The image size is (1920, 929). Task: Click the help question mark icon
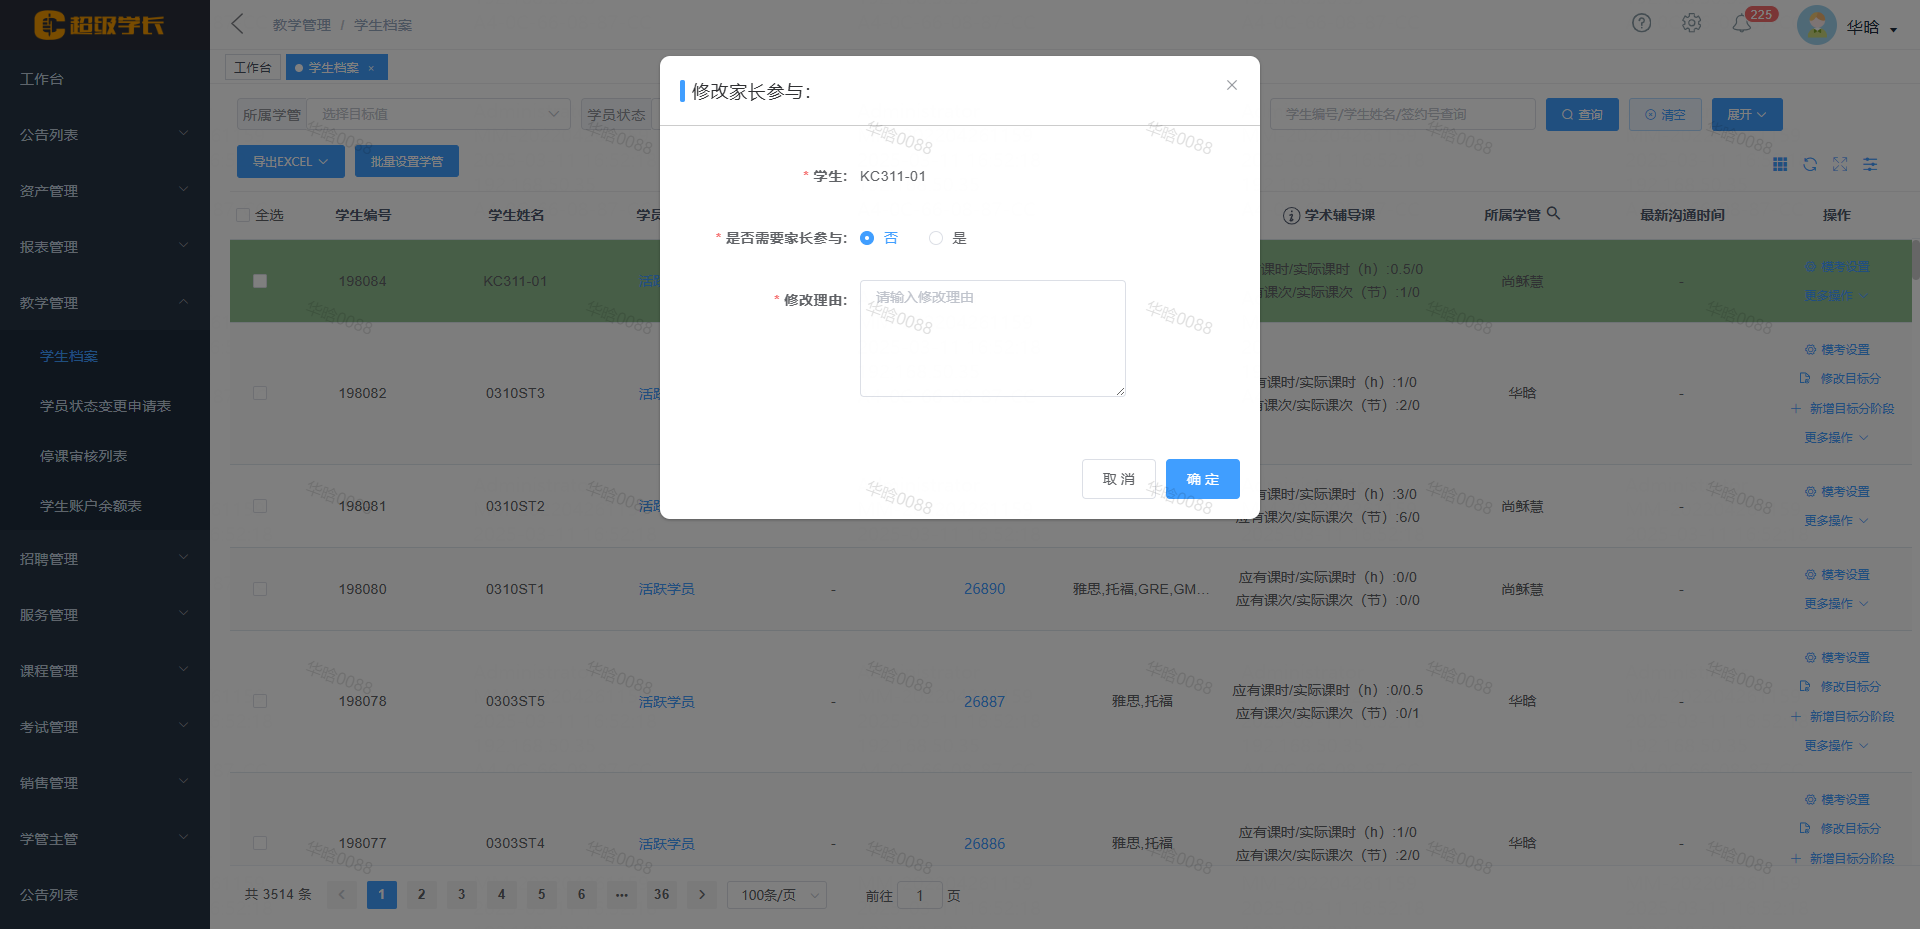1641,23
